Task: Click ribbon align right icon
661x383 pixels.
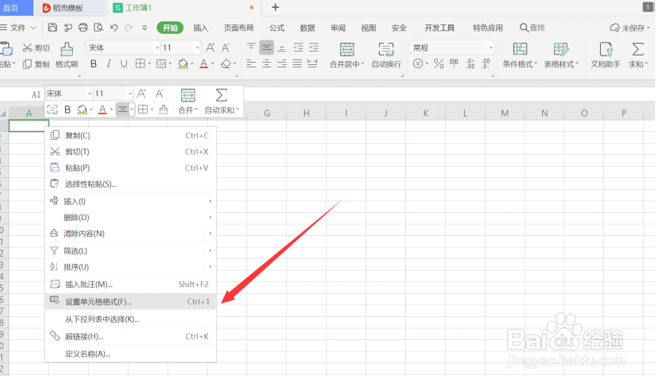Action: pos(282,64)
